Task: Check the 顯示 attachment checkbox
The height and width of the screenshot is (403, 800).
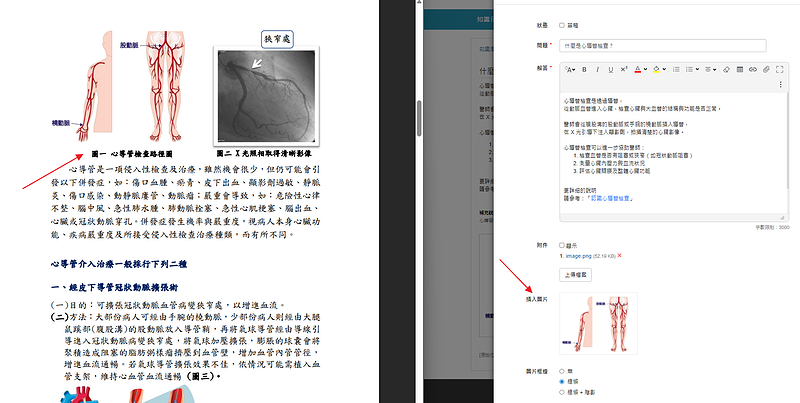Action: click(562, 244)
